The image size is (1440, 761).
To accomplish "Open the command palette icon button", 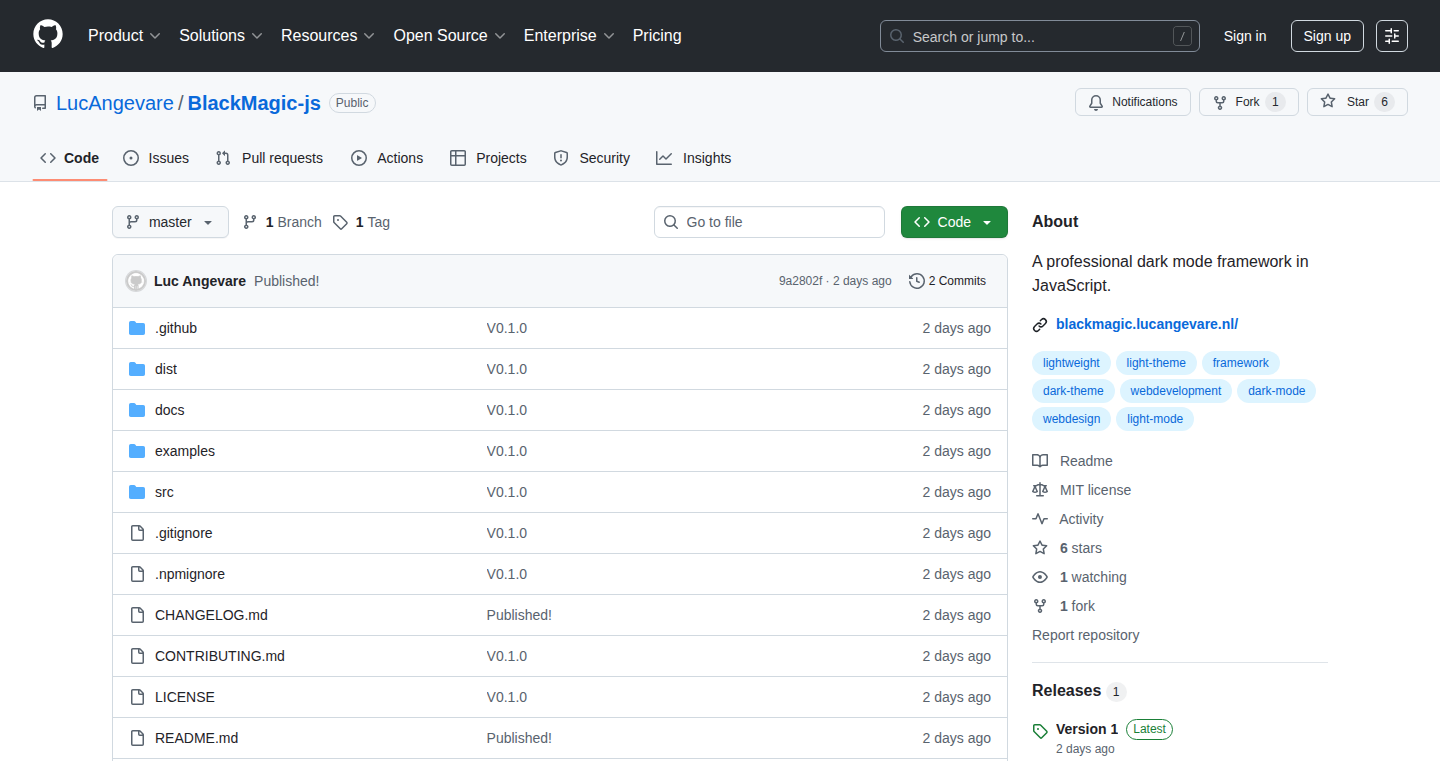I will (x=1391, y=36).
